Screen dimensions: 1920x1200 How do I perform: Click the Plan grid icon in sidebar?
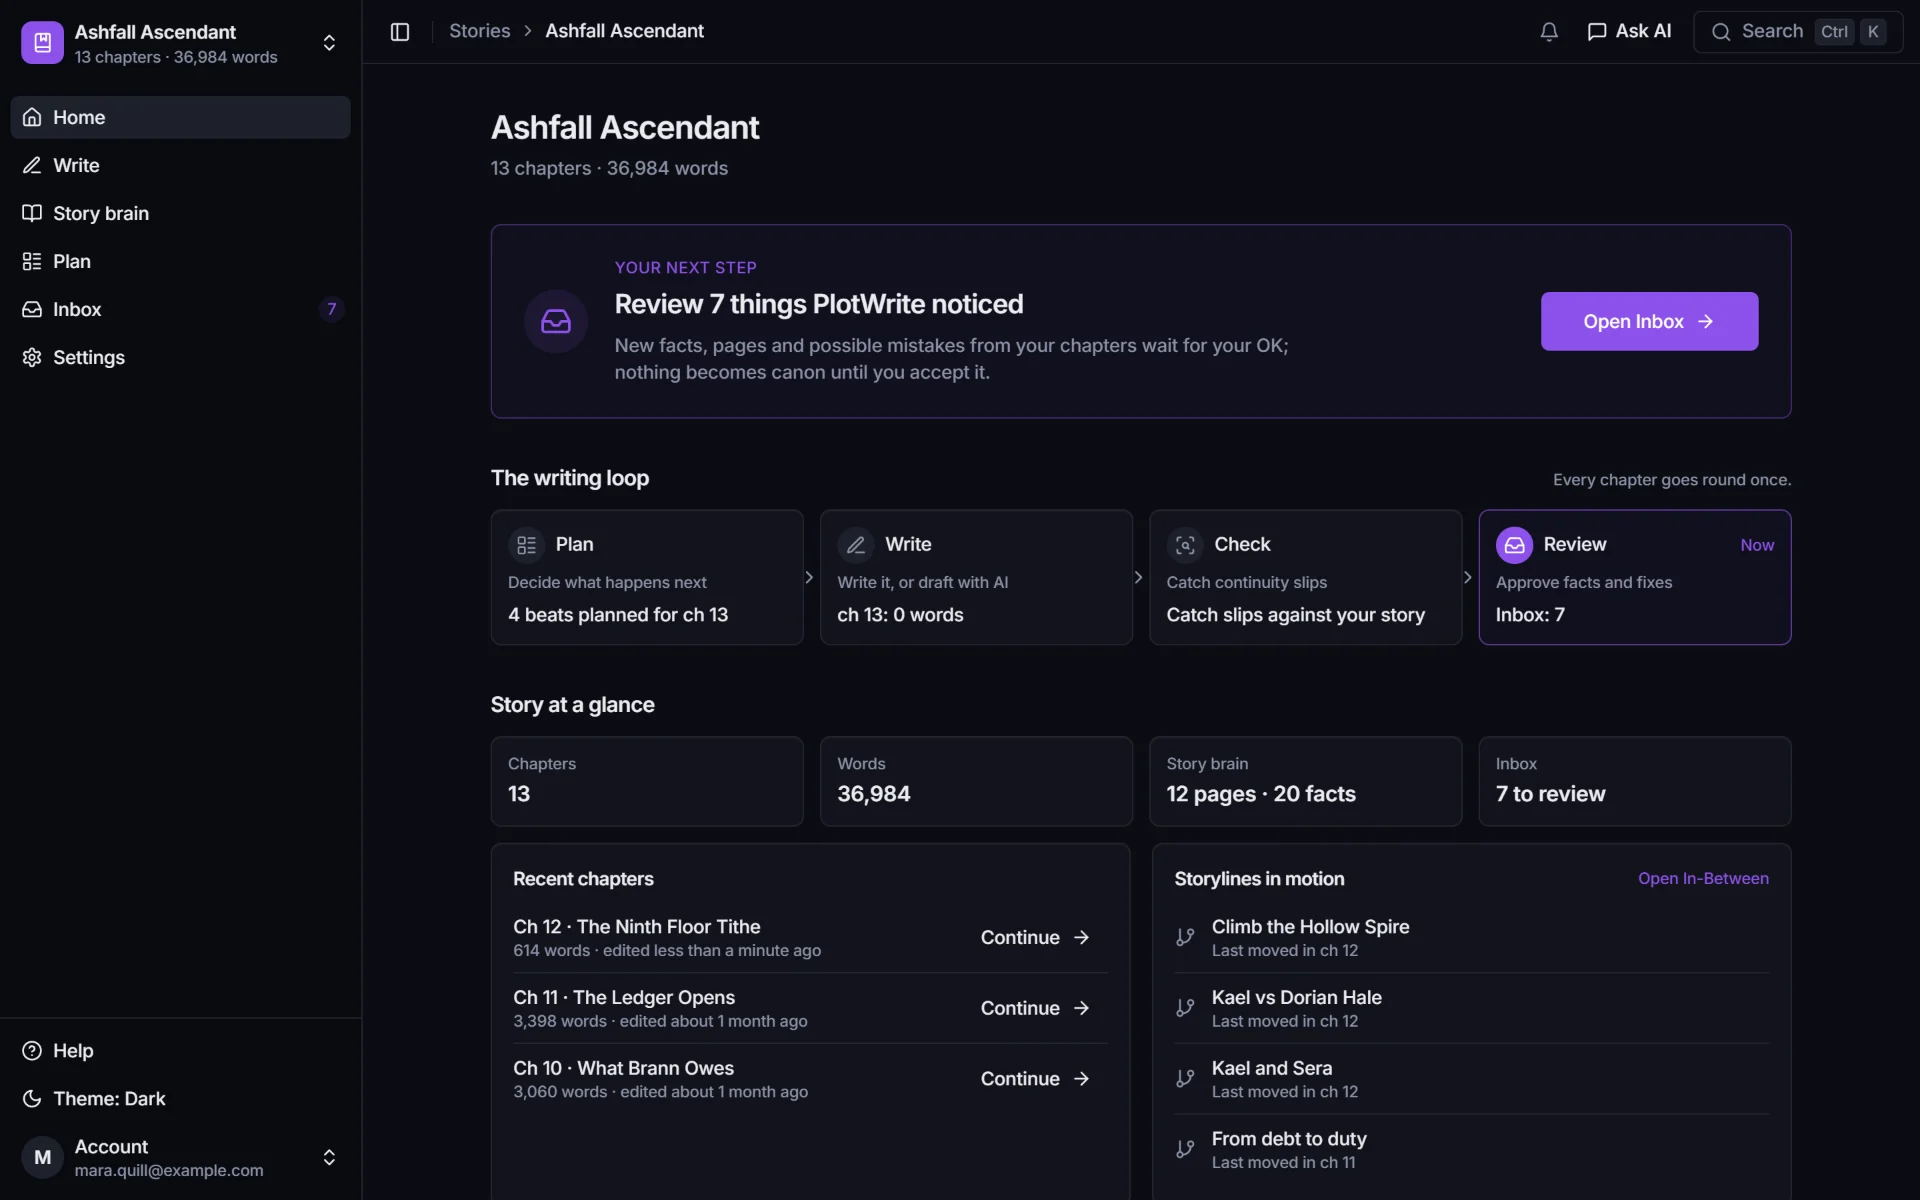coord(32,261)
